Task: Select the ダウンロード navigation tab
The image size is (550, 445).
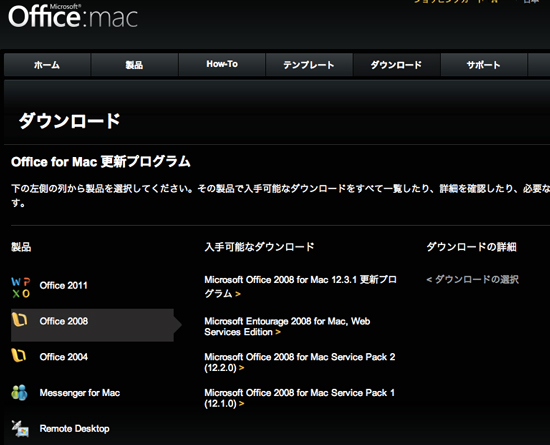Action: (396, 65)
